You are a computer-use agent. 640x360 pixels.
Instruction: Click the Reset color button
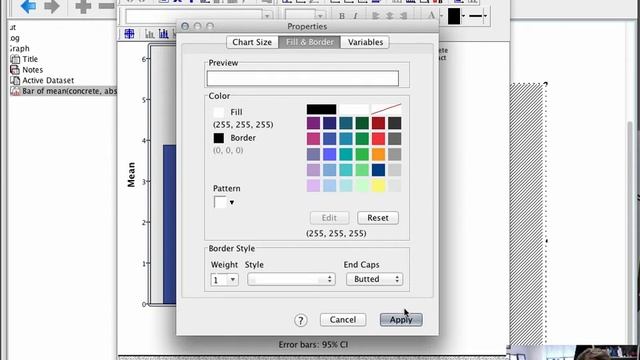pyautogui.click(x=378, y=218)
